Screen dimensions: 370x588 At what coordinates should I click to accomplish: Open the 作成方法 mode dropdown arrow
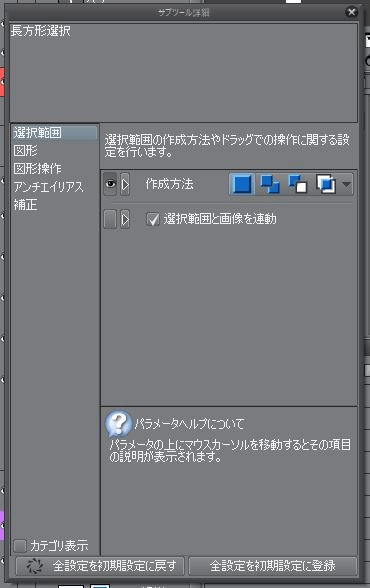(x=346, y=184)
